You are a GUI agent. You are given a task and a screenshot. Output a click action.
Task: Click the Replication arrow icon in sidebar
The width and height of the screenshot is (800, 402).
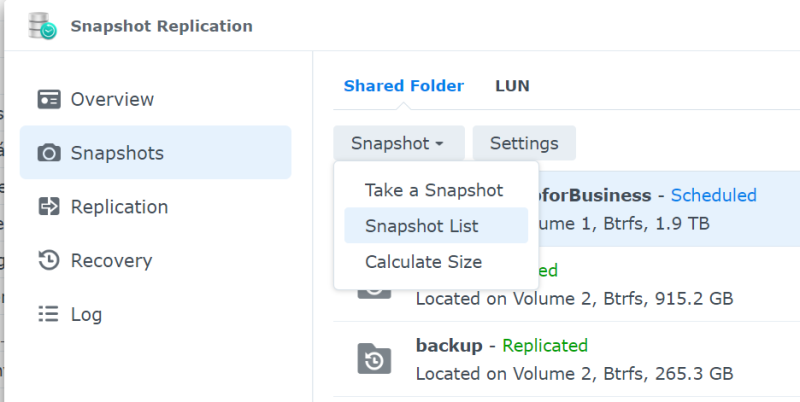(x=49, y=207)
